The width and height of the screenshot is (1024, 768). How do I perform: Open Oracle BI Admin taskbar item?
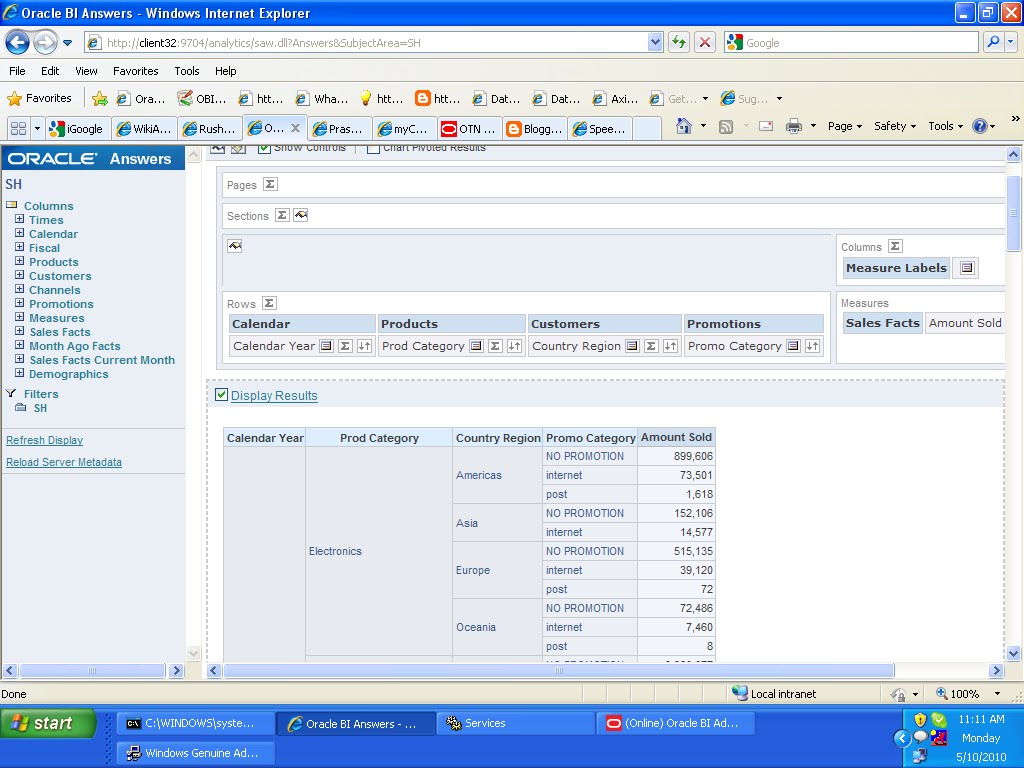676,723
